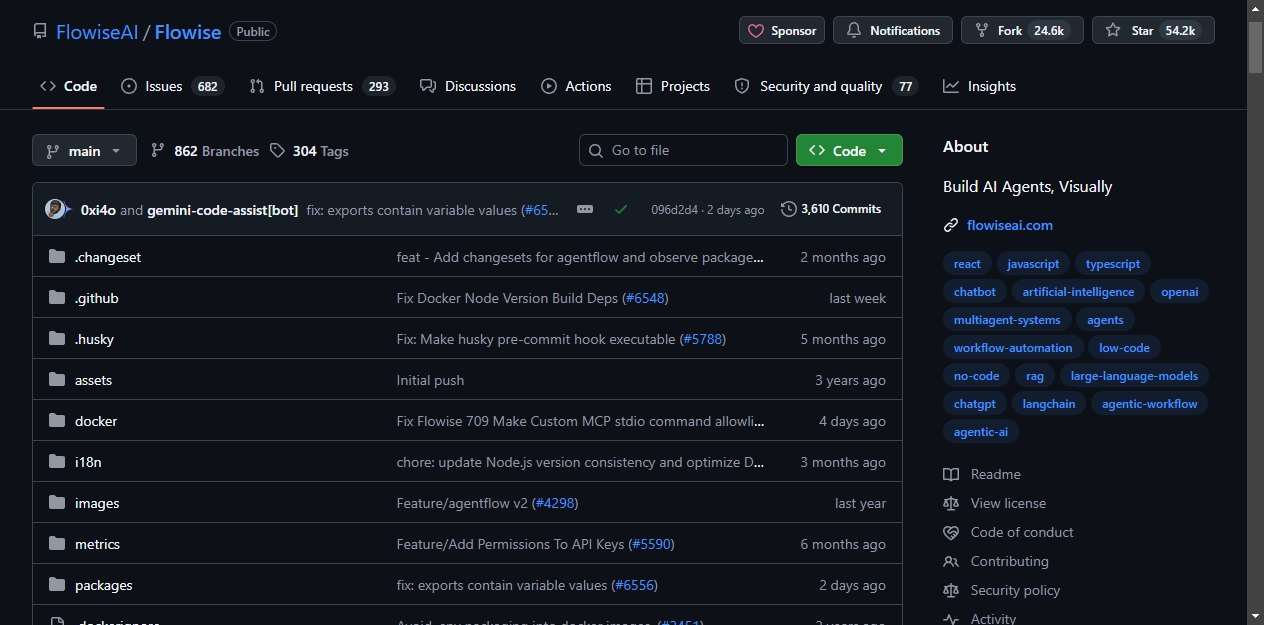Open the .github folder
This screenshot has width=1264, height=625.
coord(97,298)
